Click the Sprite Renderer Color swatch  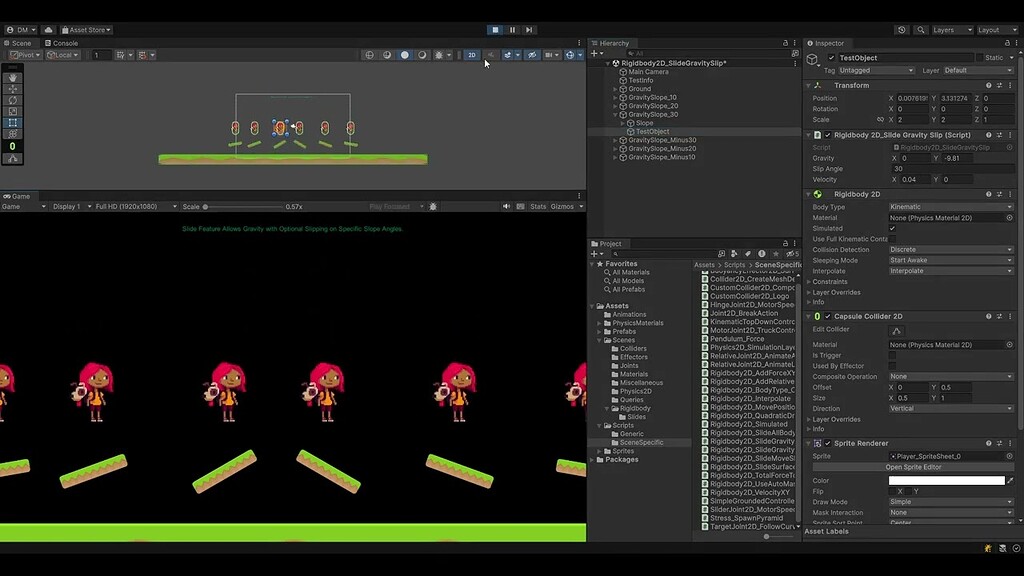(x=945, y=480)
